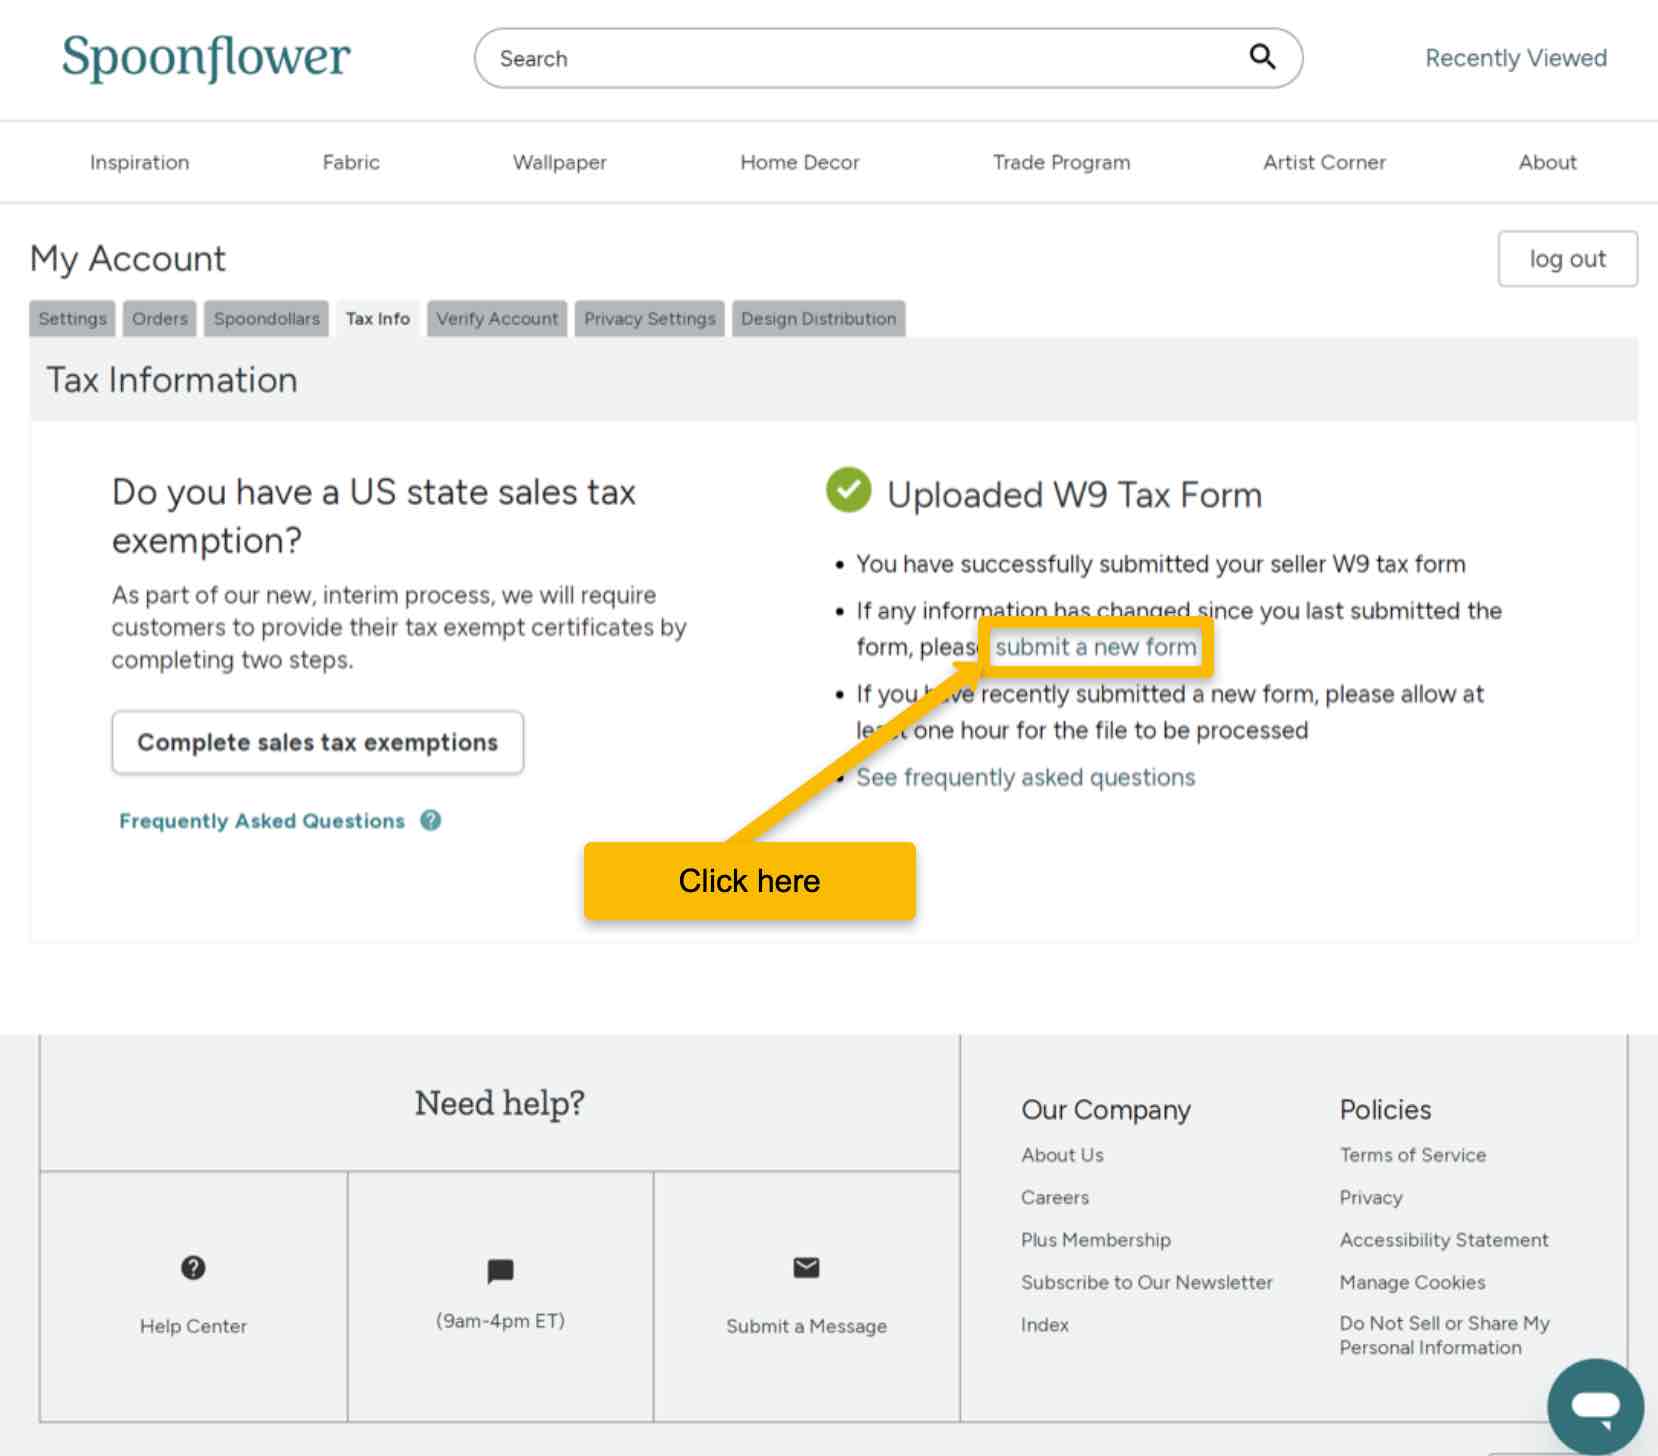
Task: Click the search magnifier icon
Action: pyautogui.click(x=1262, y=57)
